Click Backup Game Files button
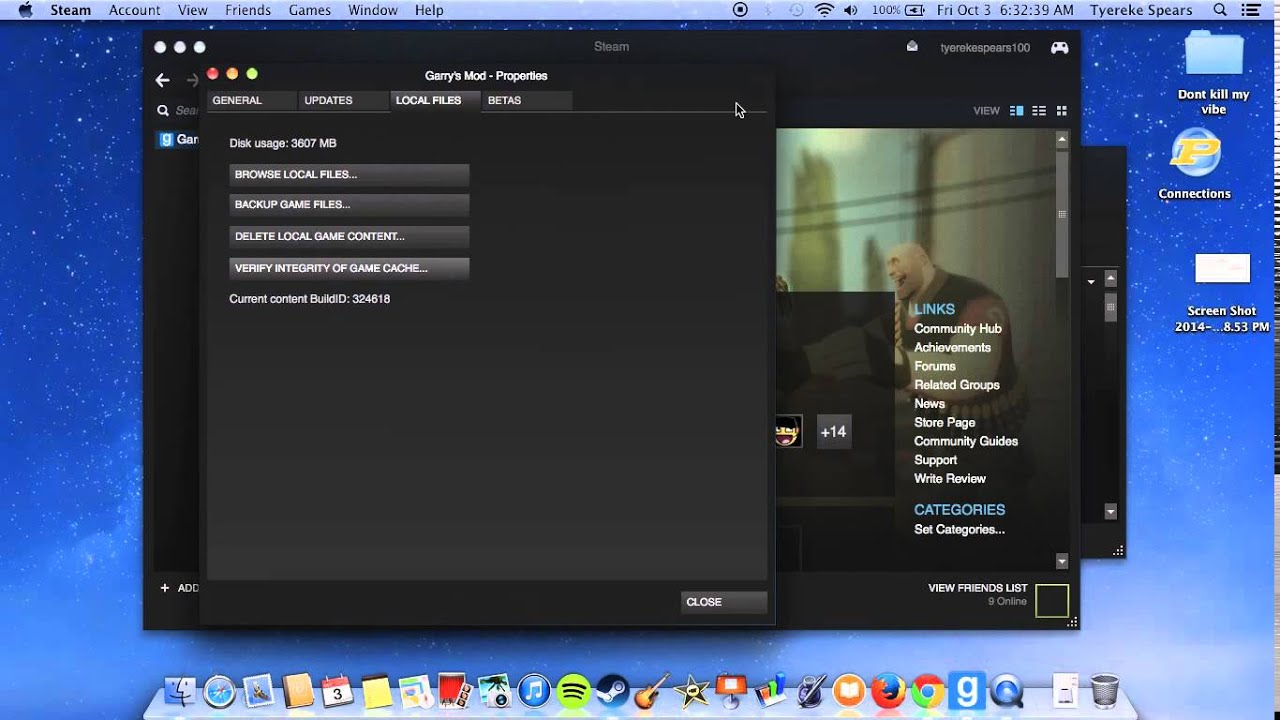The width and height of the screenshot is (1280, 720). coord(349,204)
